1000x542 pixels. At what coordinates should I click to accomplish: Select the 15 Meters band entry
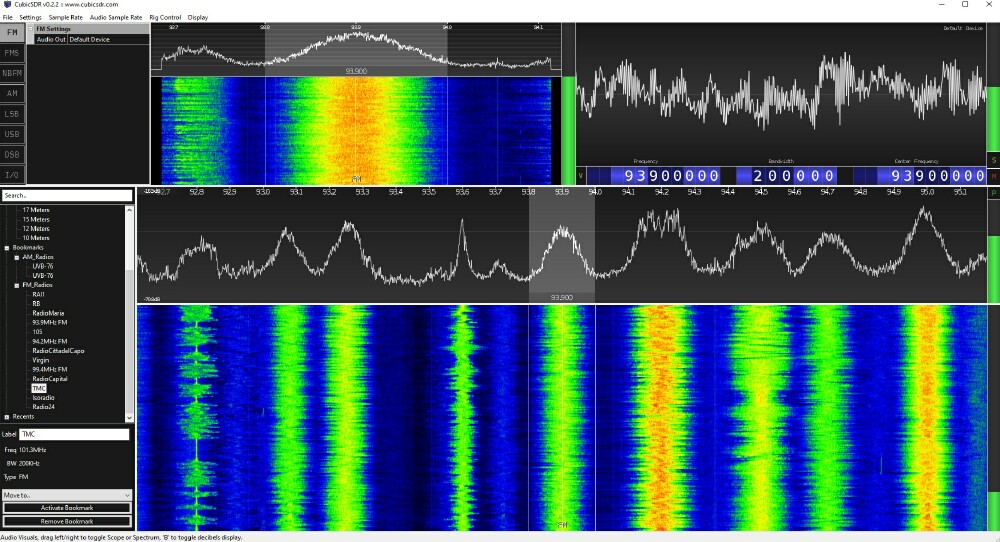(x=36, y=219)
